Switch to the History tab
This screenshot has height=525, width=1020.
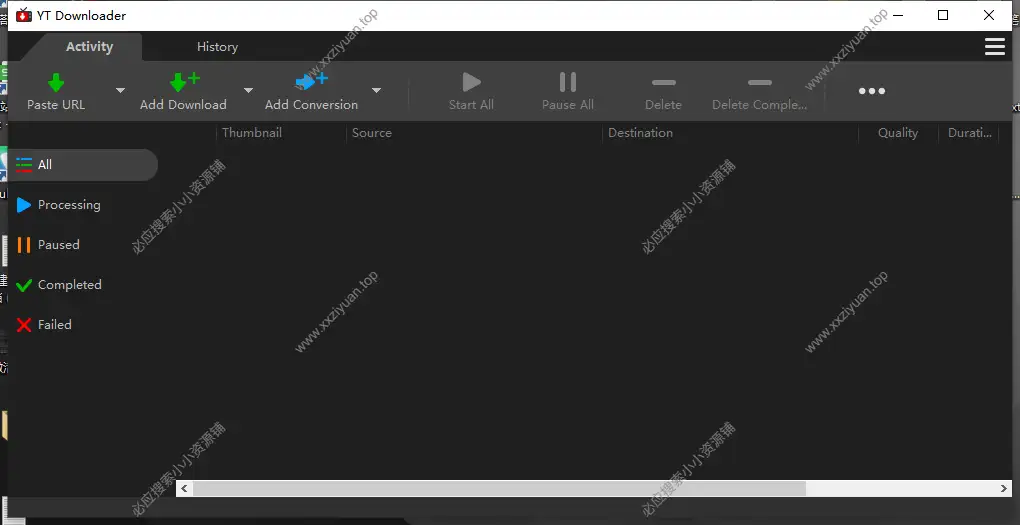click(217, 47)
